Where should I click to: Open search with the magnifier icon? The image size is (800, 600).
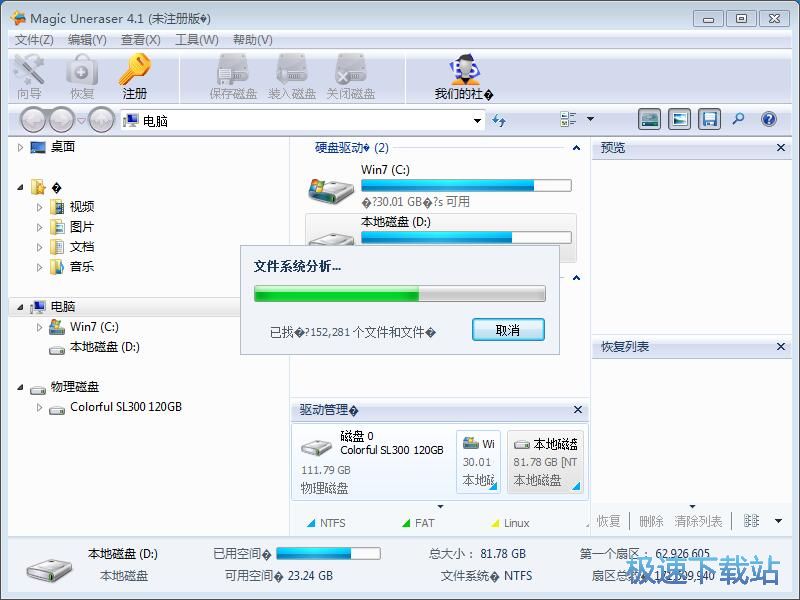[x=738, y=119]
